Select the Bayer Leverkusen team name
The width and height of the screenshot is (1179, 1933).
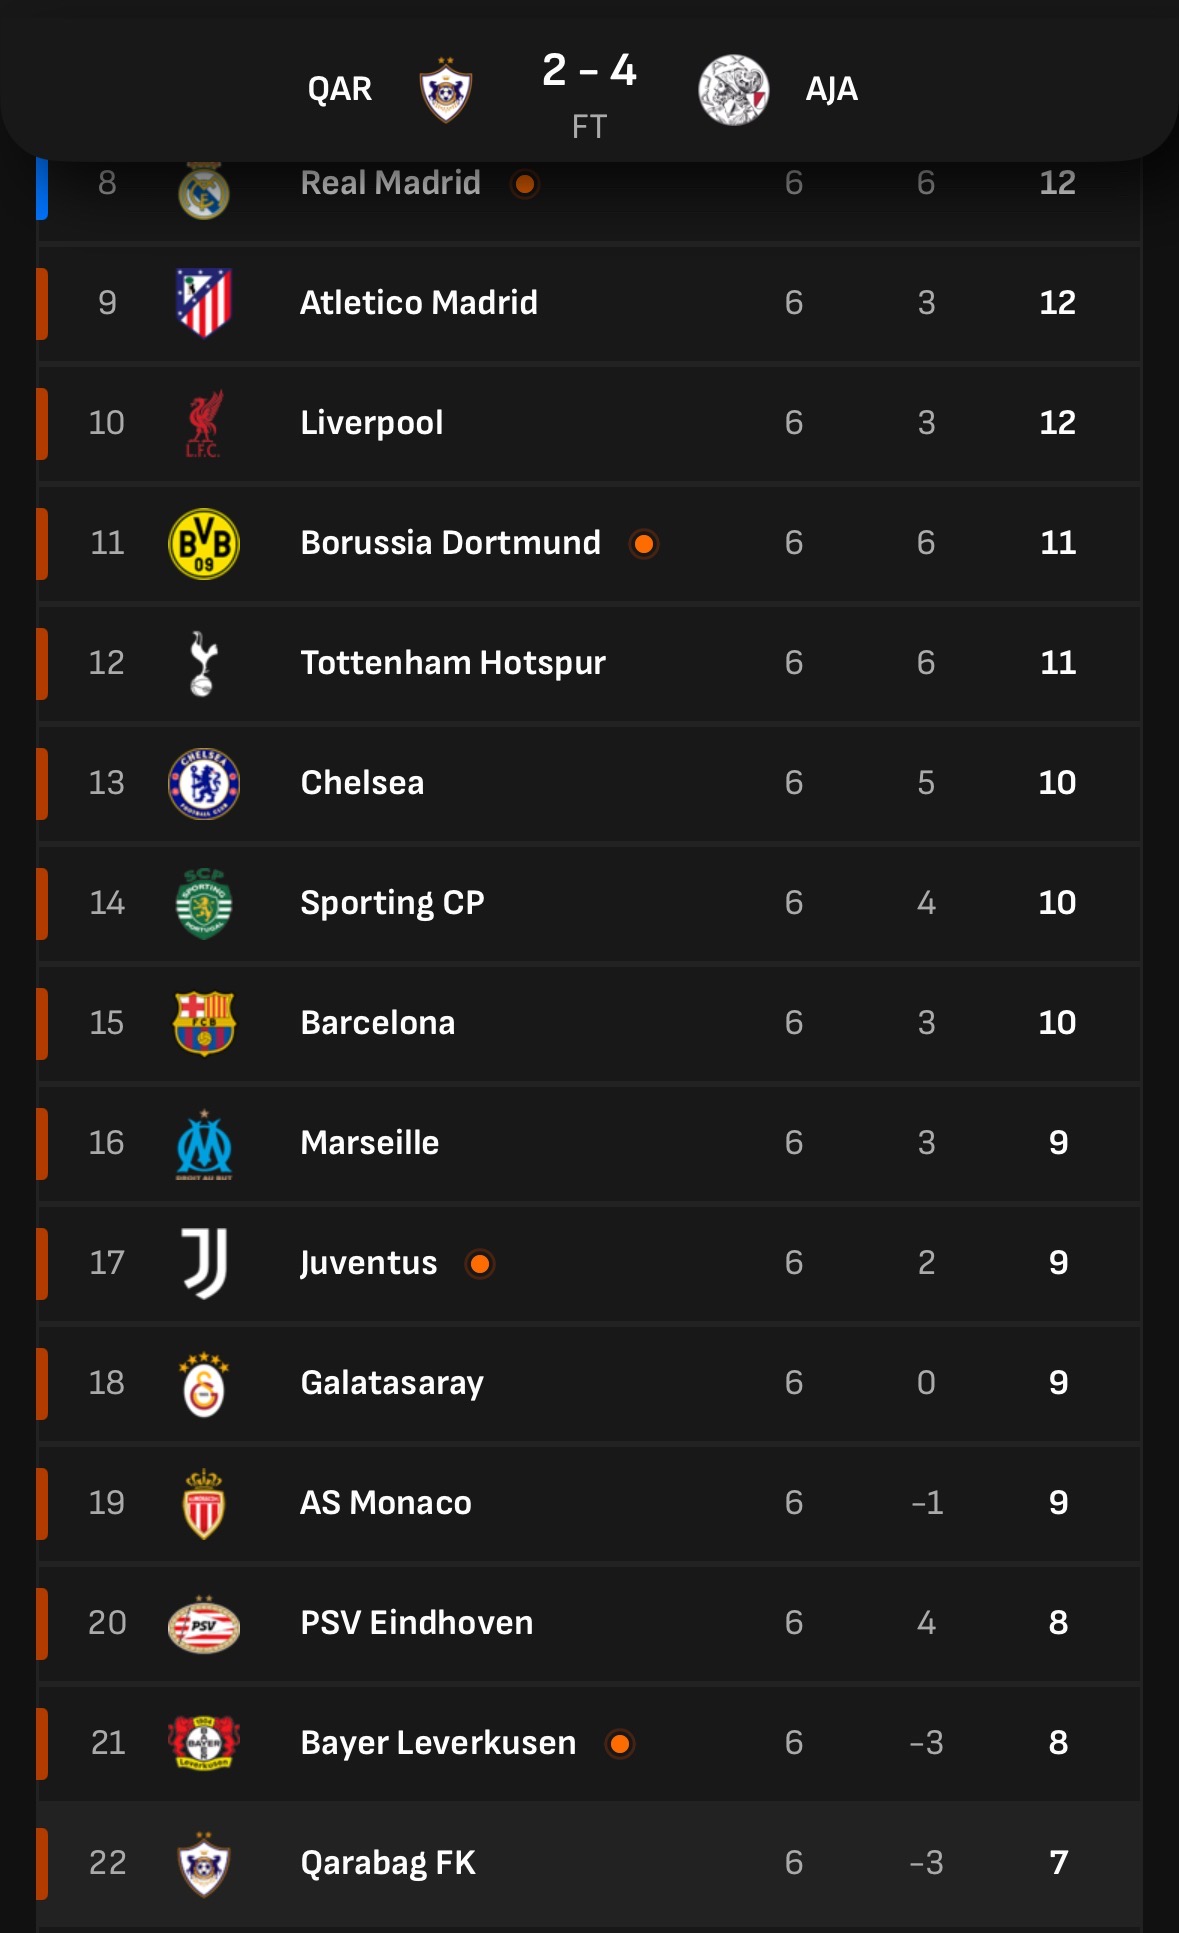(438, 1743)
